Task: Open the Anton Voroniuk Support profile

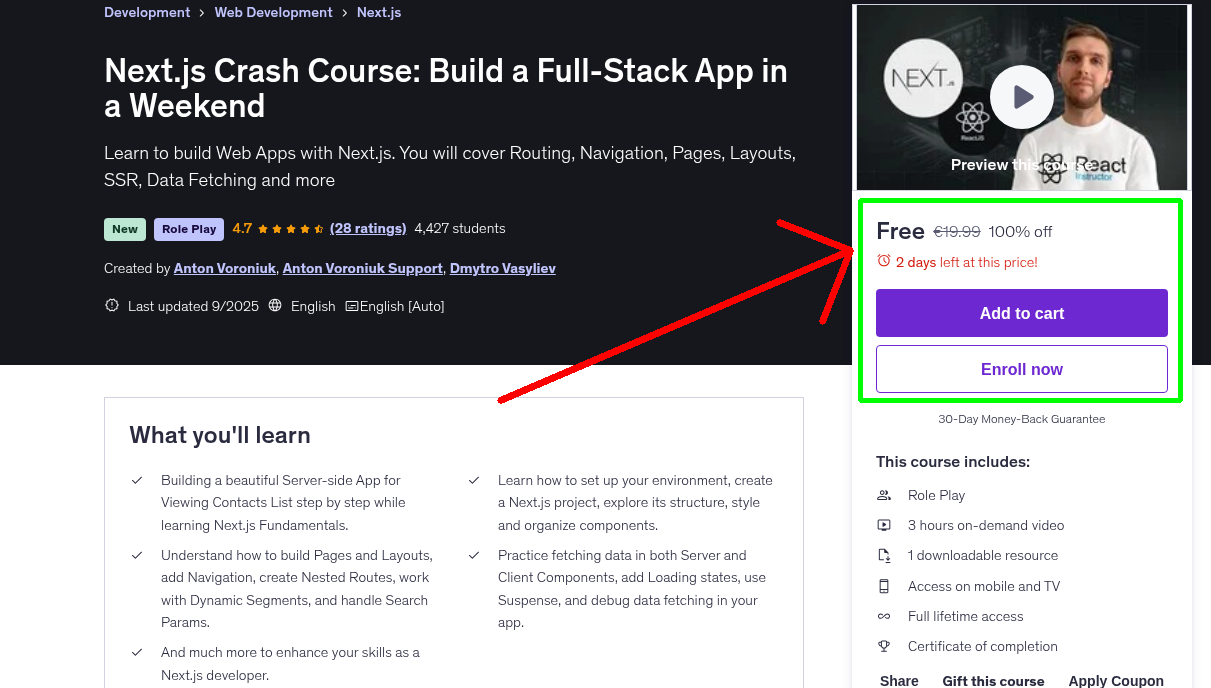Action: [x=363, y=268]
